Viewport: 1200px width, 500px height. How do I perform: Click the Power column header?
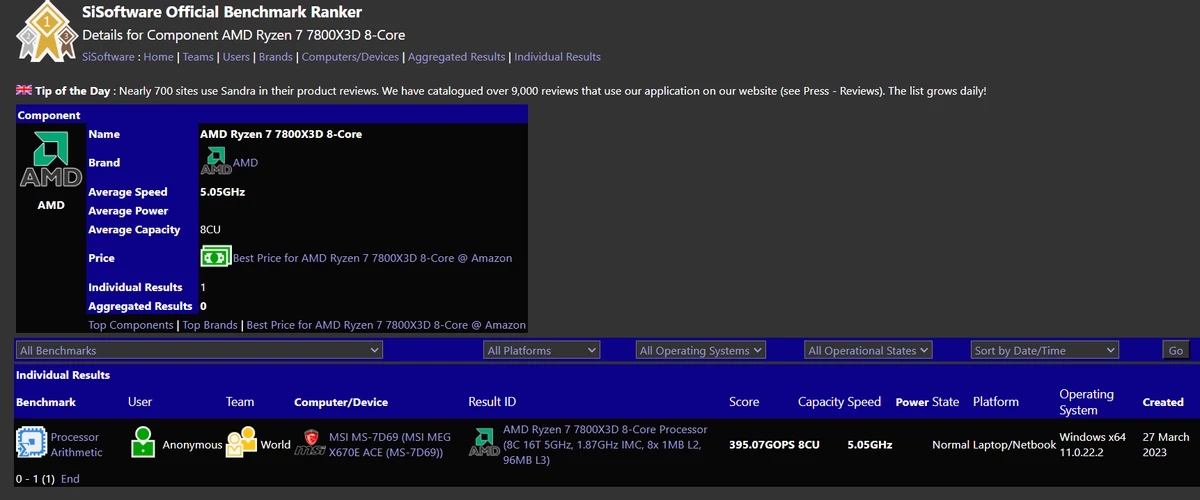pyautogui.click(x=912, y=402)
